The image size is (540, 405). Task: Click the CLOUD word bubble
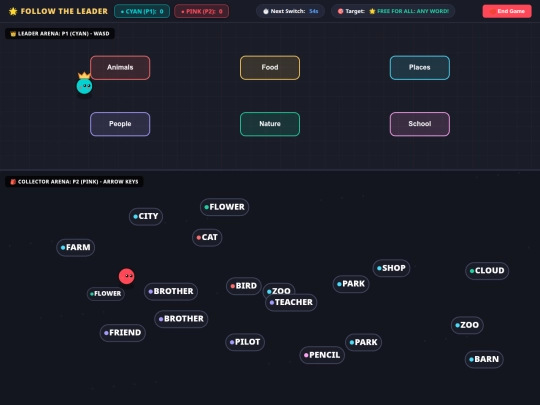tap(487, 271)
